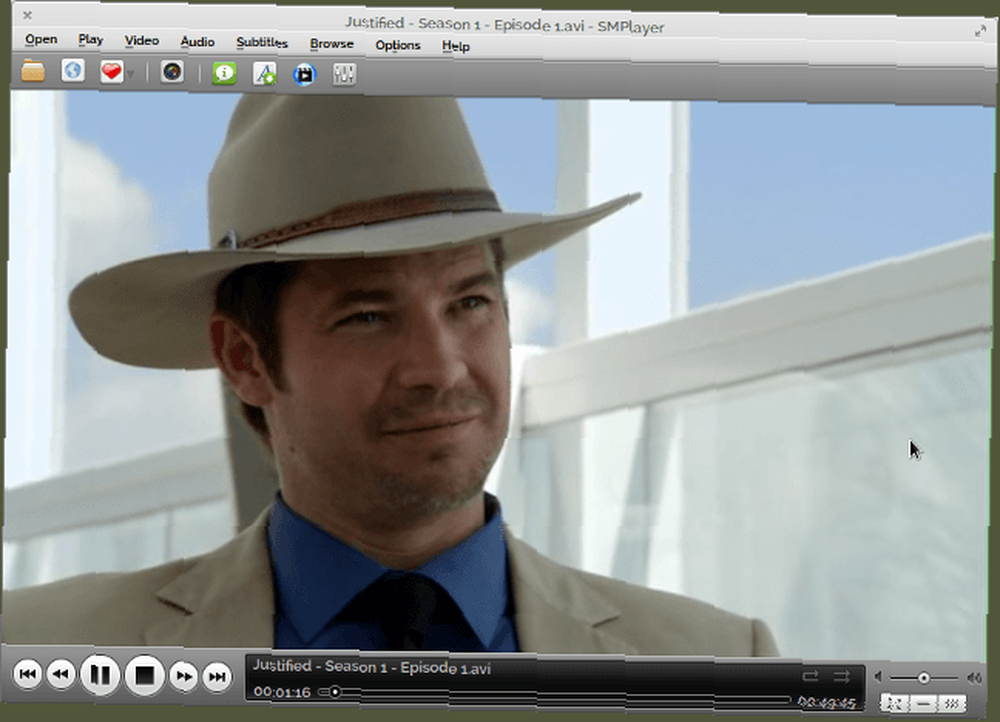Rewind the video
Image resolution: width=1000 pixels, height=722 pixels.
(x=61, y=674)
